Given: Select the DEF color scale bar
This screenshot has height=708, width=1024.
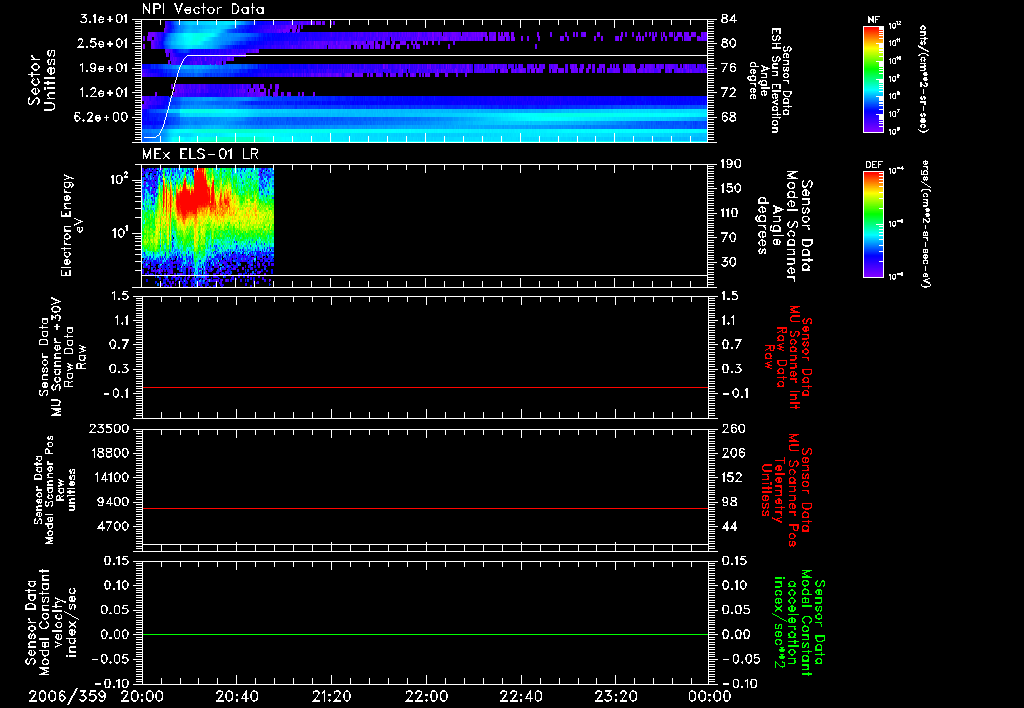Looking at the screenshot, I should 873,224.
